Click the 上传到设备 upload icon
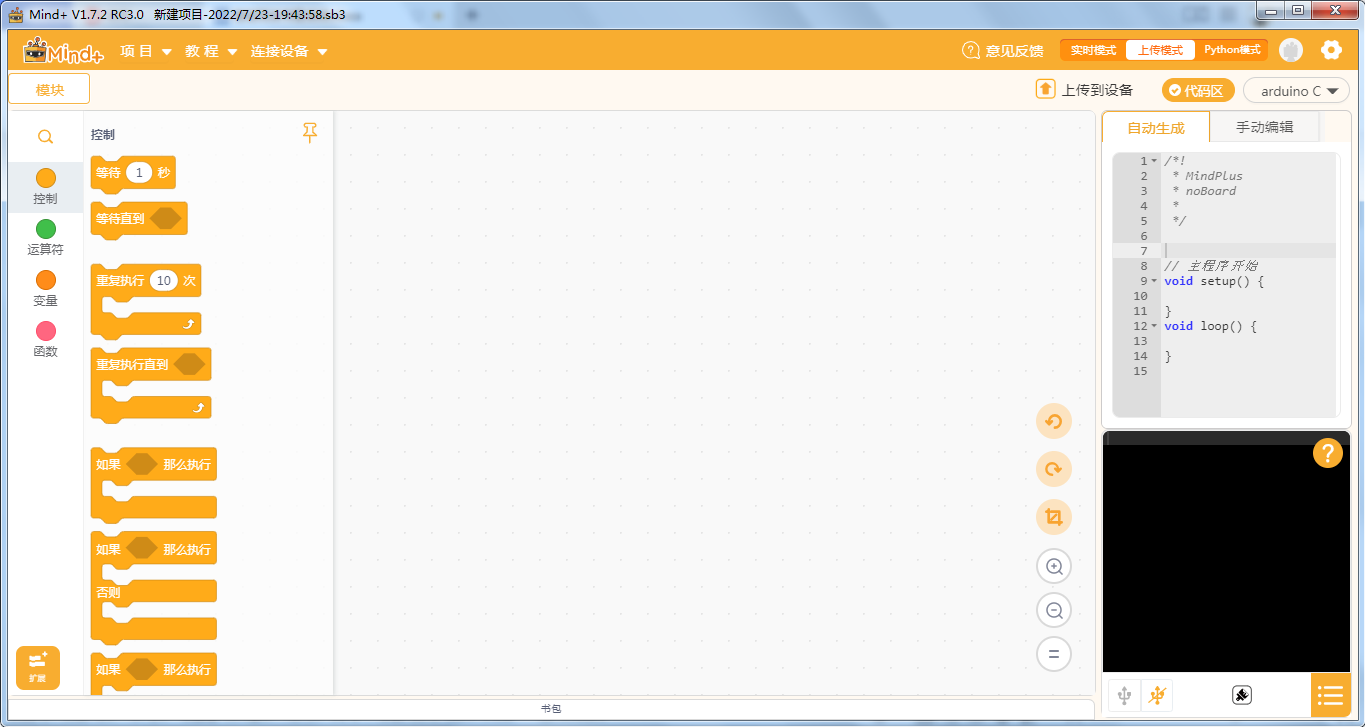The image size is (1365, 727). tap(1046, 89)
